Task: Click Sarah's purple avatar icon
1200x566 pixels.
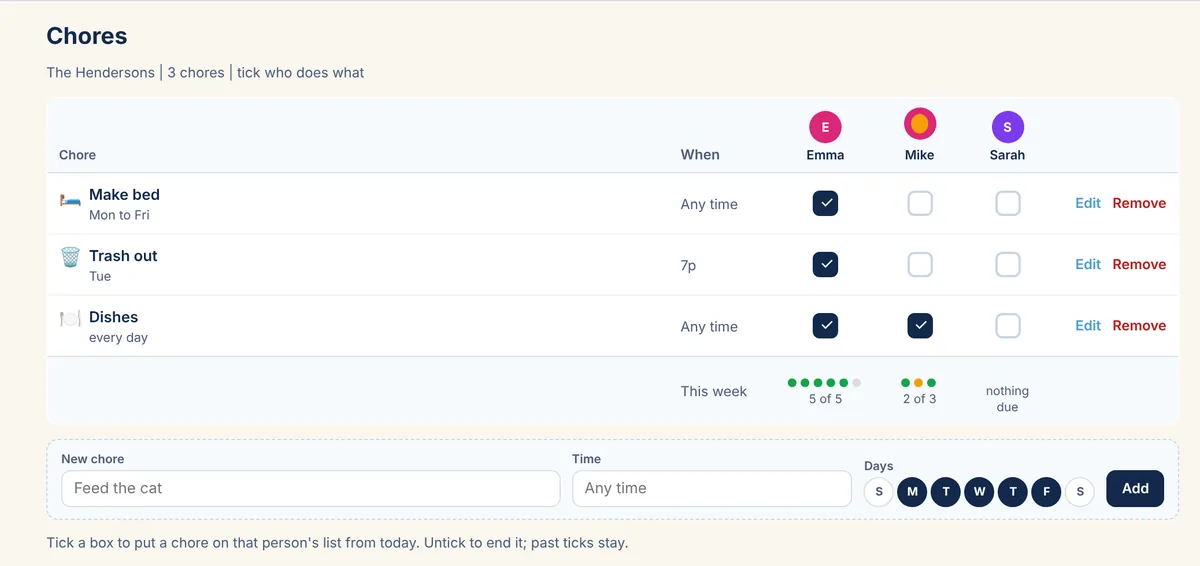Action: coord(1008,127)
